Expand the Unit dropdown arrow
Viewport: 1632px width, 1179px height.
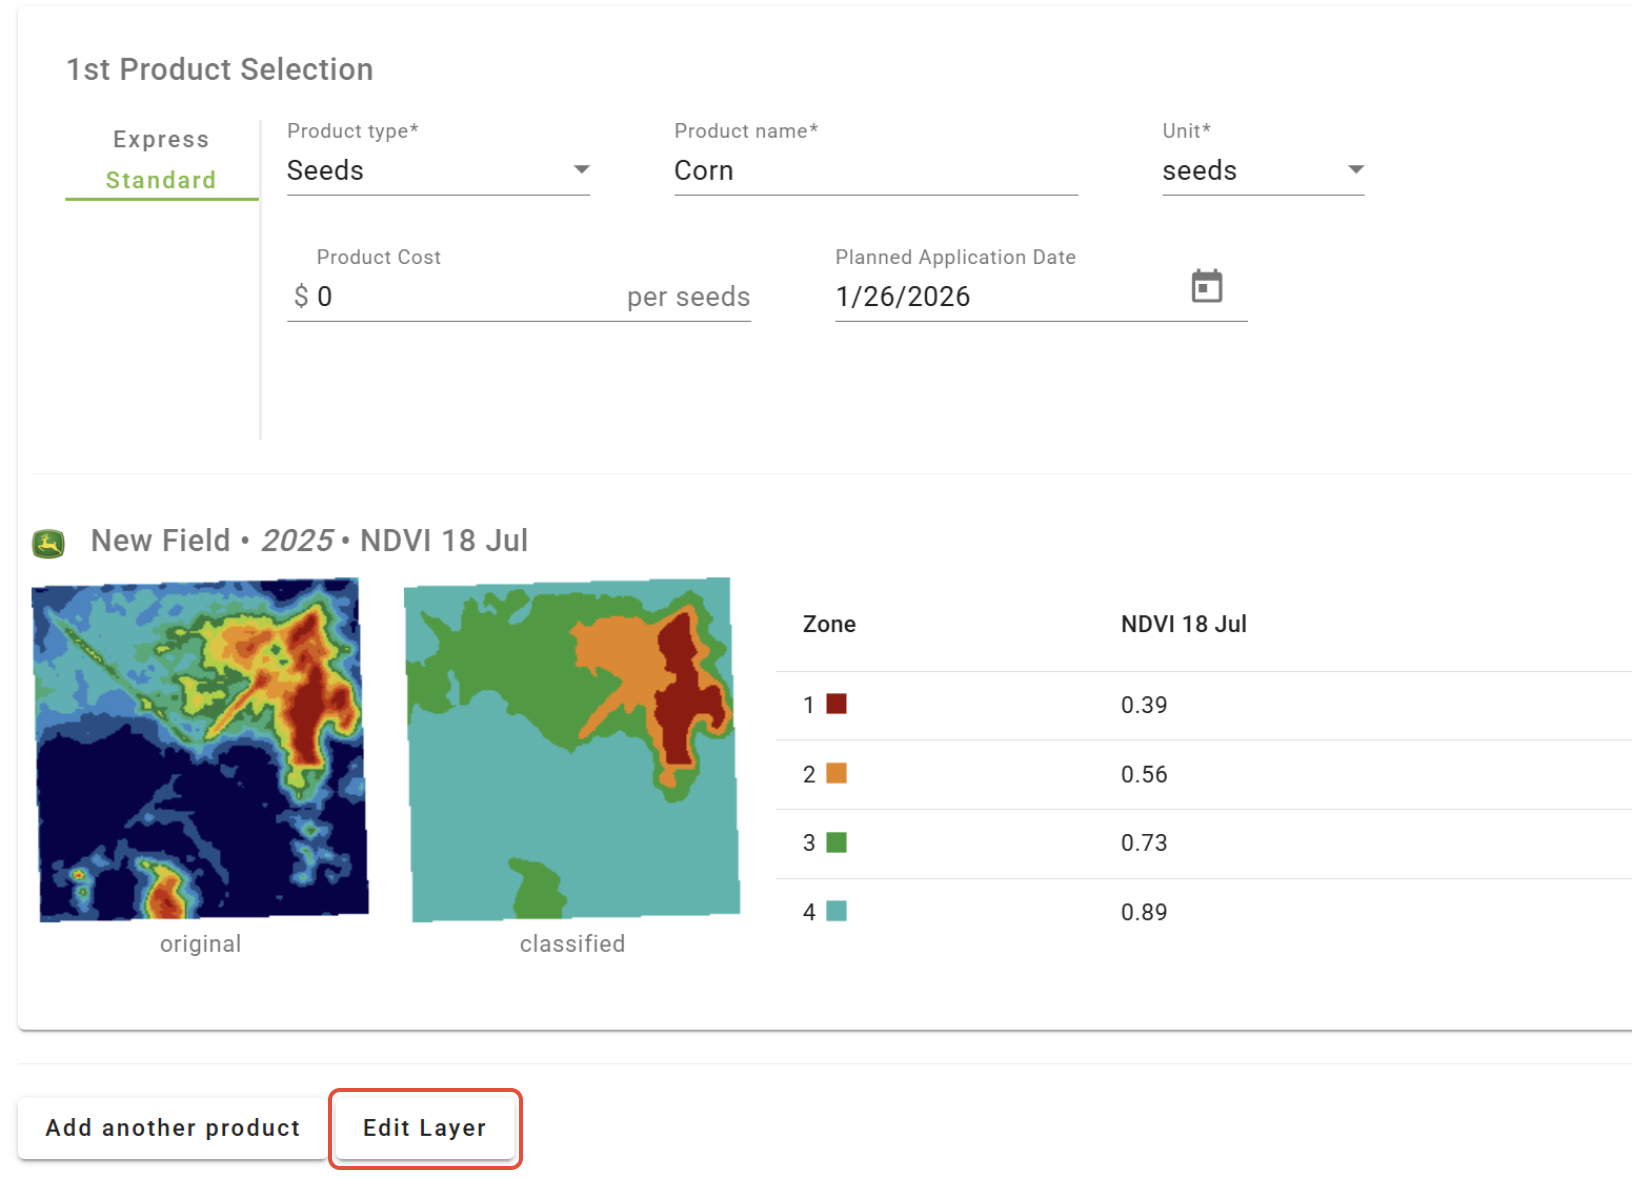[1355, 170]
